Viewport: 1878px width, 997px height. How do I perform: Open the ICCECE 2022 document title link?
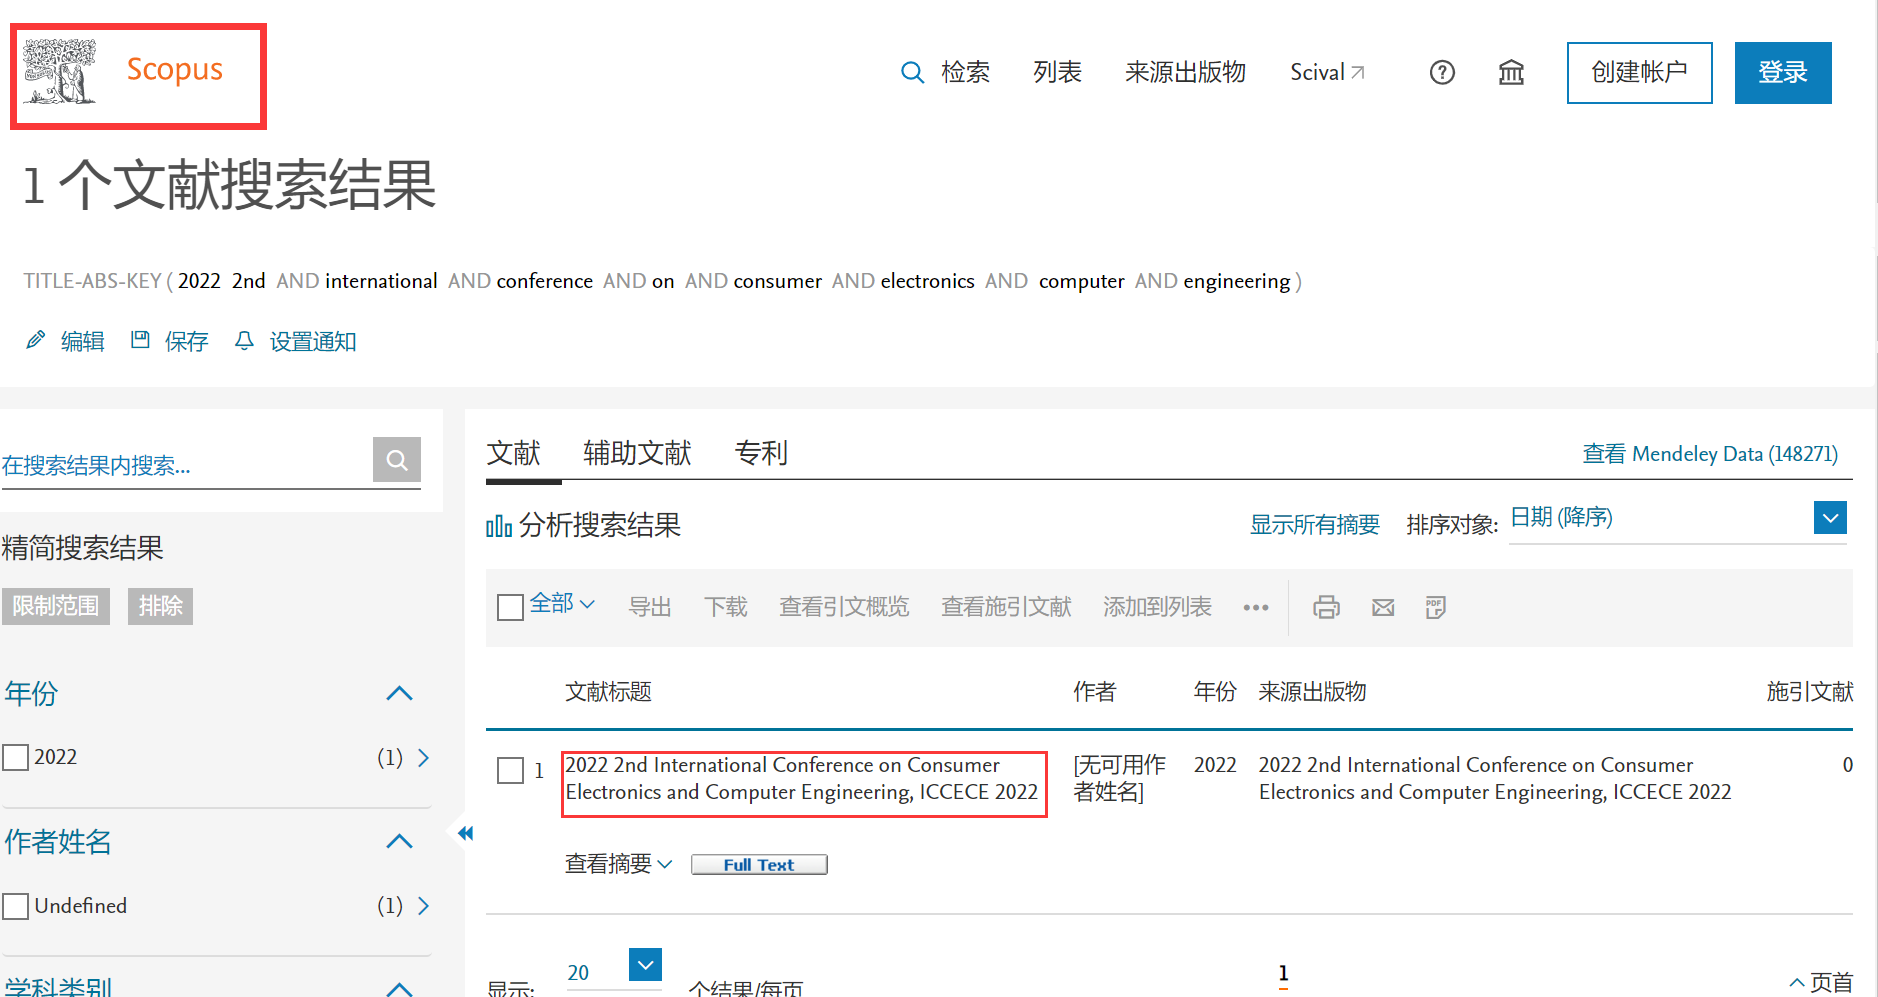pyautogui.click(x=802, y=778)
